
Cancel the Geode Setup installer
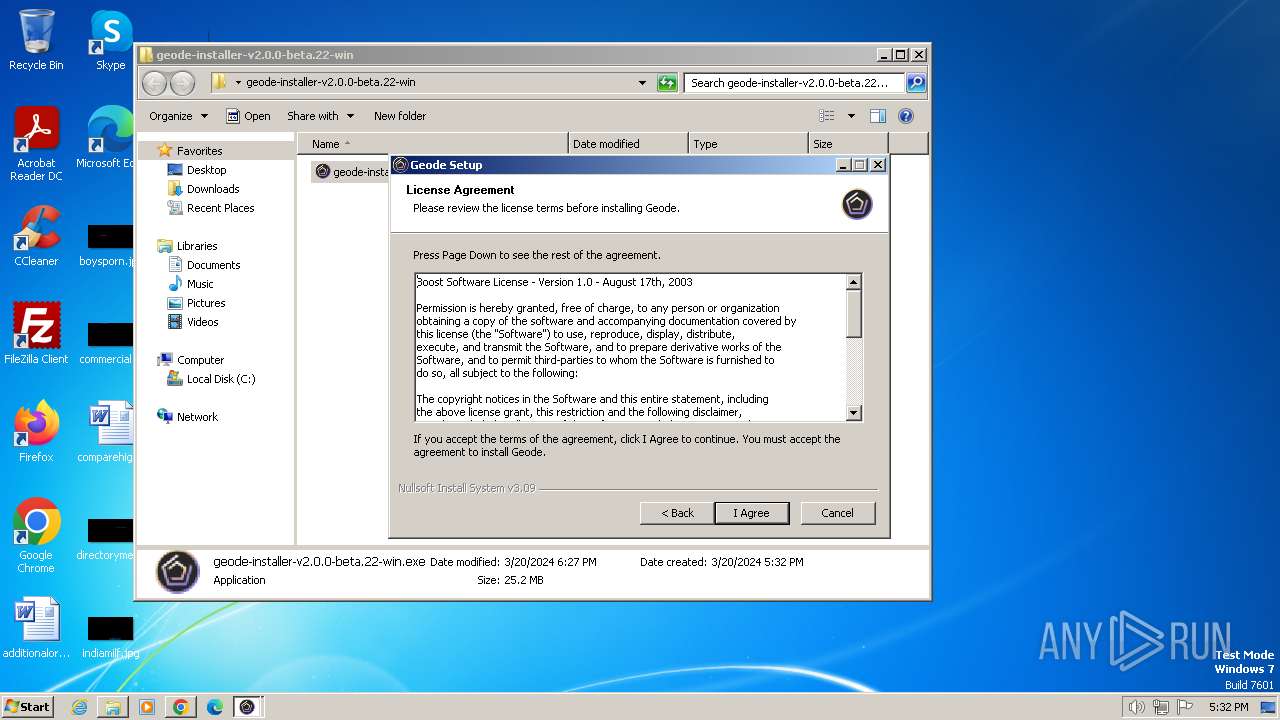pos(838,513)
